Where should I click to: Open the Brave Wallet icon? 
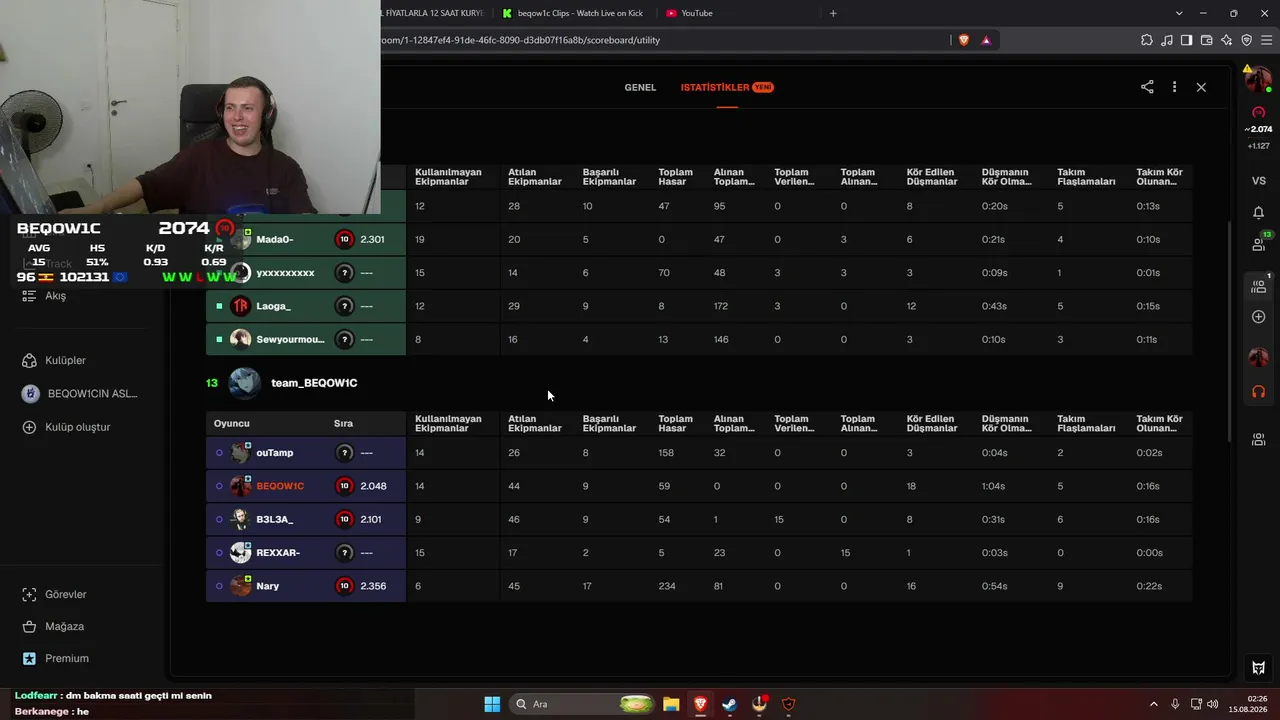coord(1206,40)
